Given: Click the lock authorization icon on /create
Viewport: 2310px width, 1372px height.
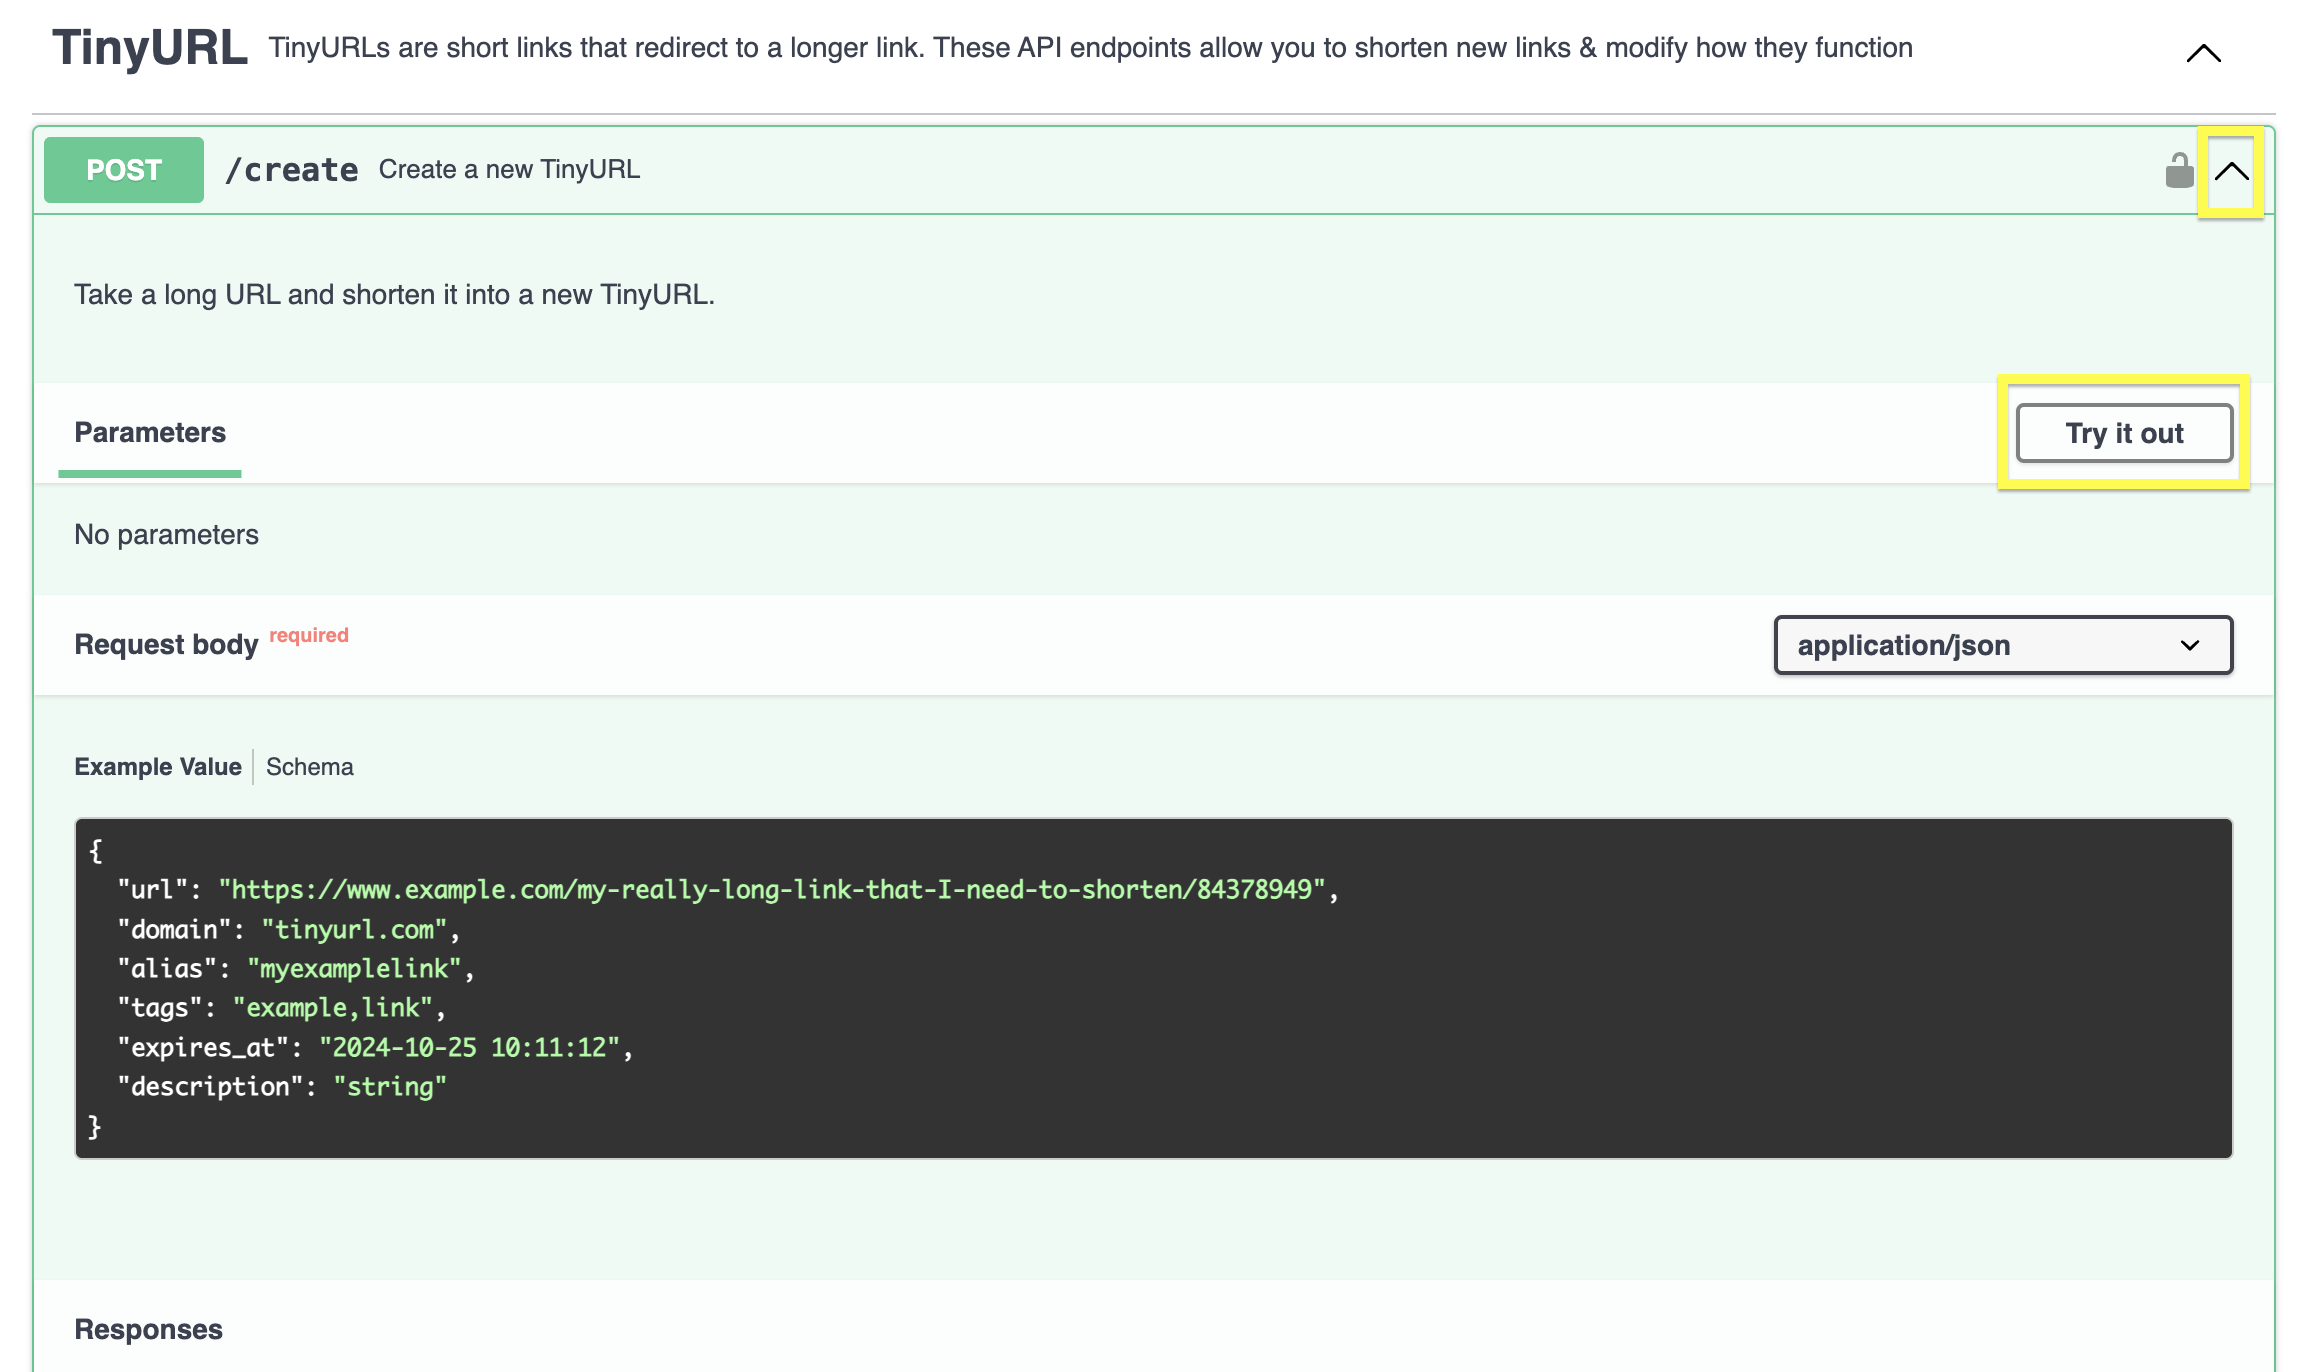Looking at the screenshot, I should pos(2178,171).
